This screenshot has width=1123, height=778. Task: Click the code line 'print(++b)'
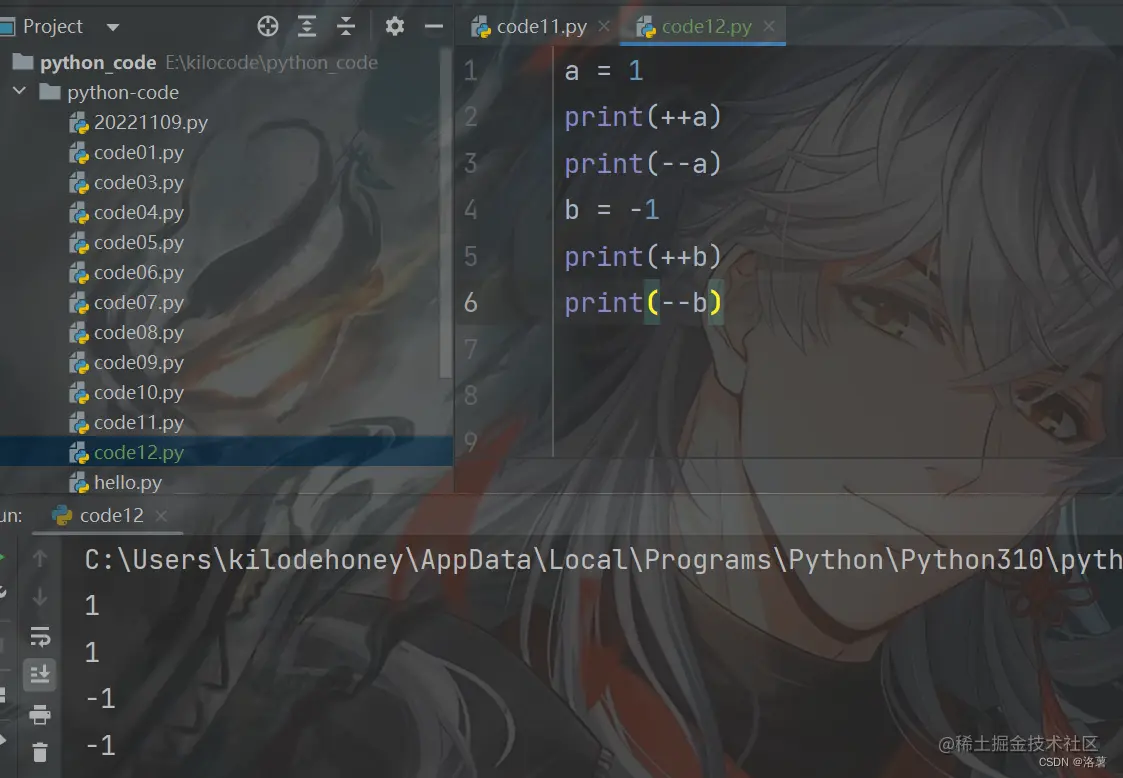coord(642,256)
